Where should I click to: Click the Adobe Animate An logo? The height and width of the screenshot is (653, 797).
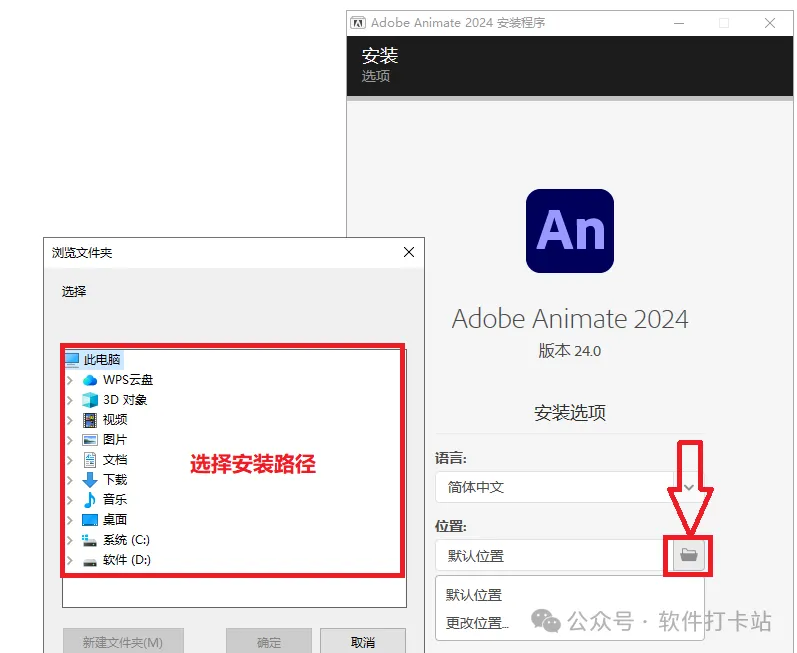coord(570,231)
